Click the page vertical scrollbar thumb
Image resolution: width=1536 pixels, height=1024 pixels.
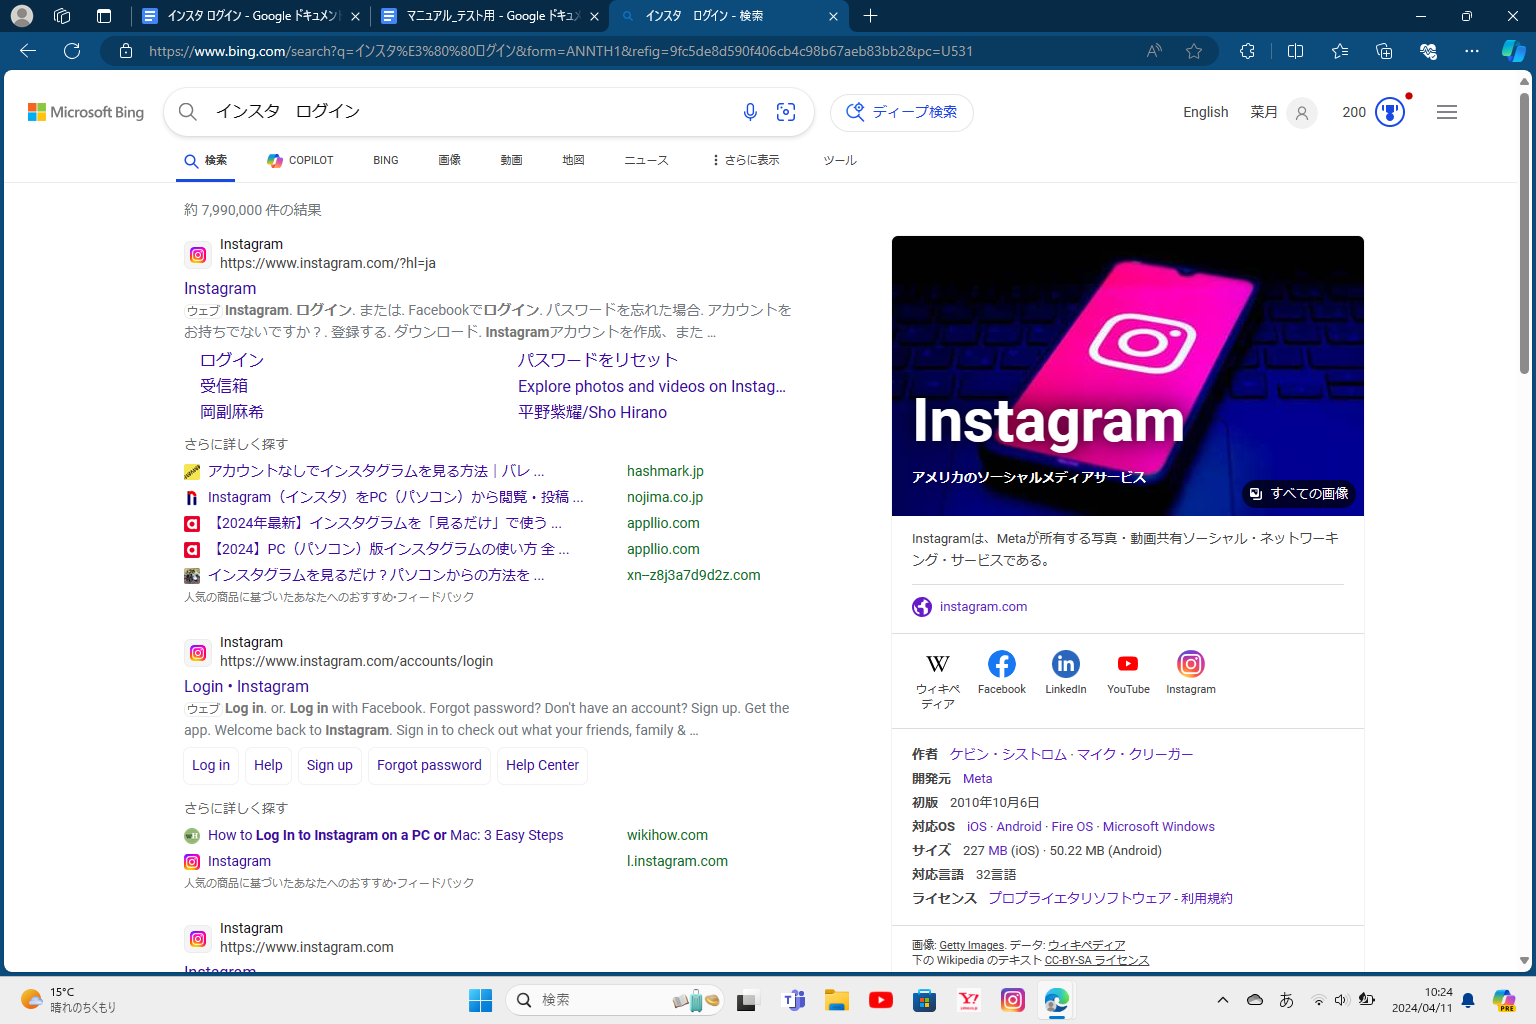pyautogui.click(x=1524, y=233)
